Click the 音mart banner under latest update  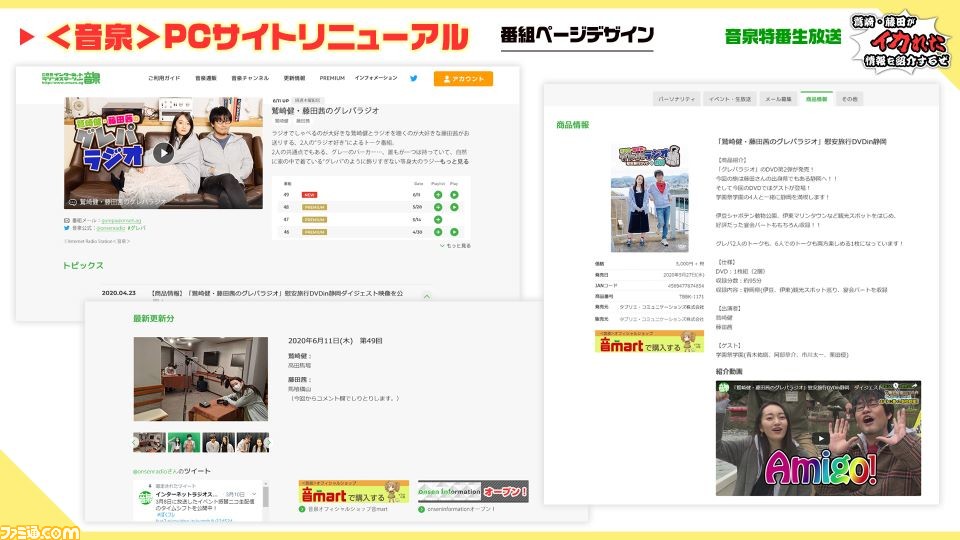(x=354, y=492)
